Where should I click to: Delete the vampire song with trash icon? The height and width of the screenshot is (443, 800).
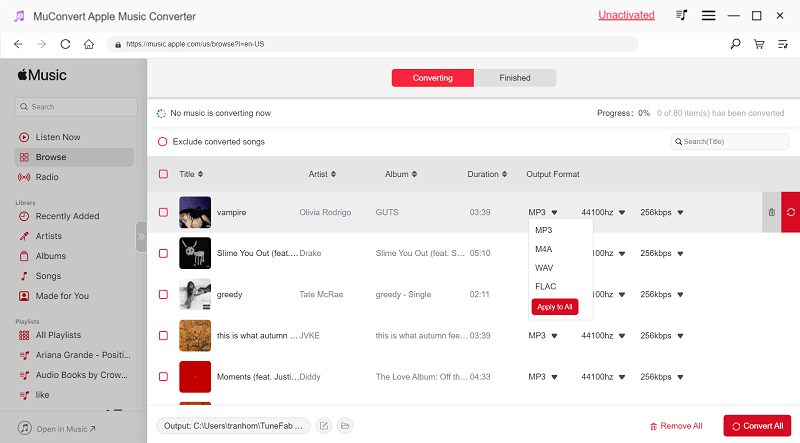coord(771,212)
